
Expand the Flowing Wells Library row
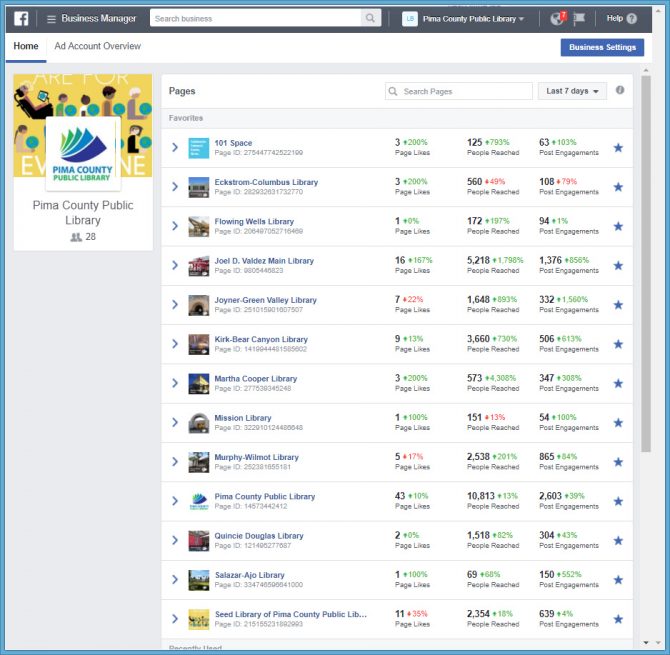pyautogui.click(x=175, y=226)
